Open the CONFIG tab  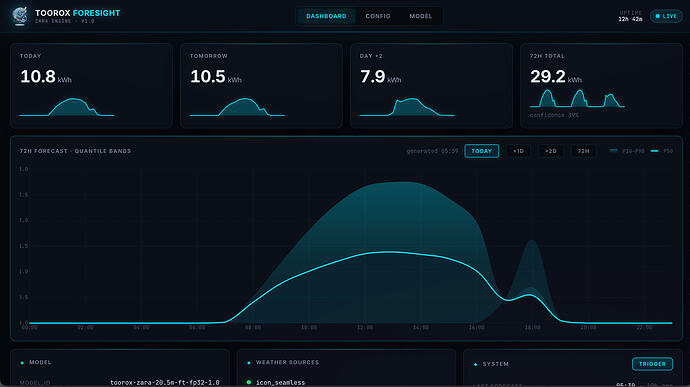point(378,16)
